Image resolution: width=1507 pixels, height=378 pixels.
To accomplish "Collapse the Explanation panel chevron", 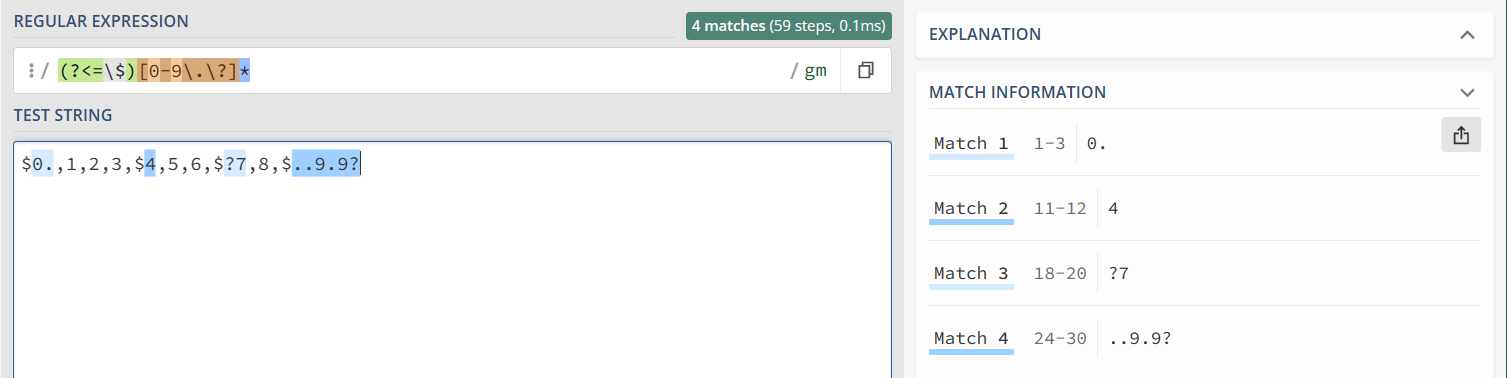I will pos(1467,34).
